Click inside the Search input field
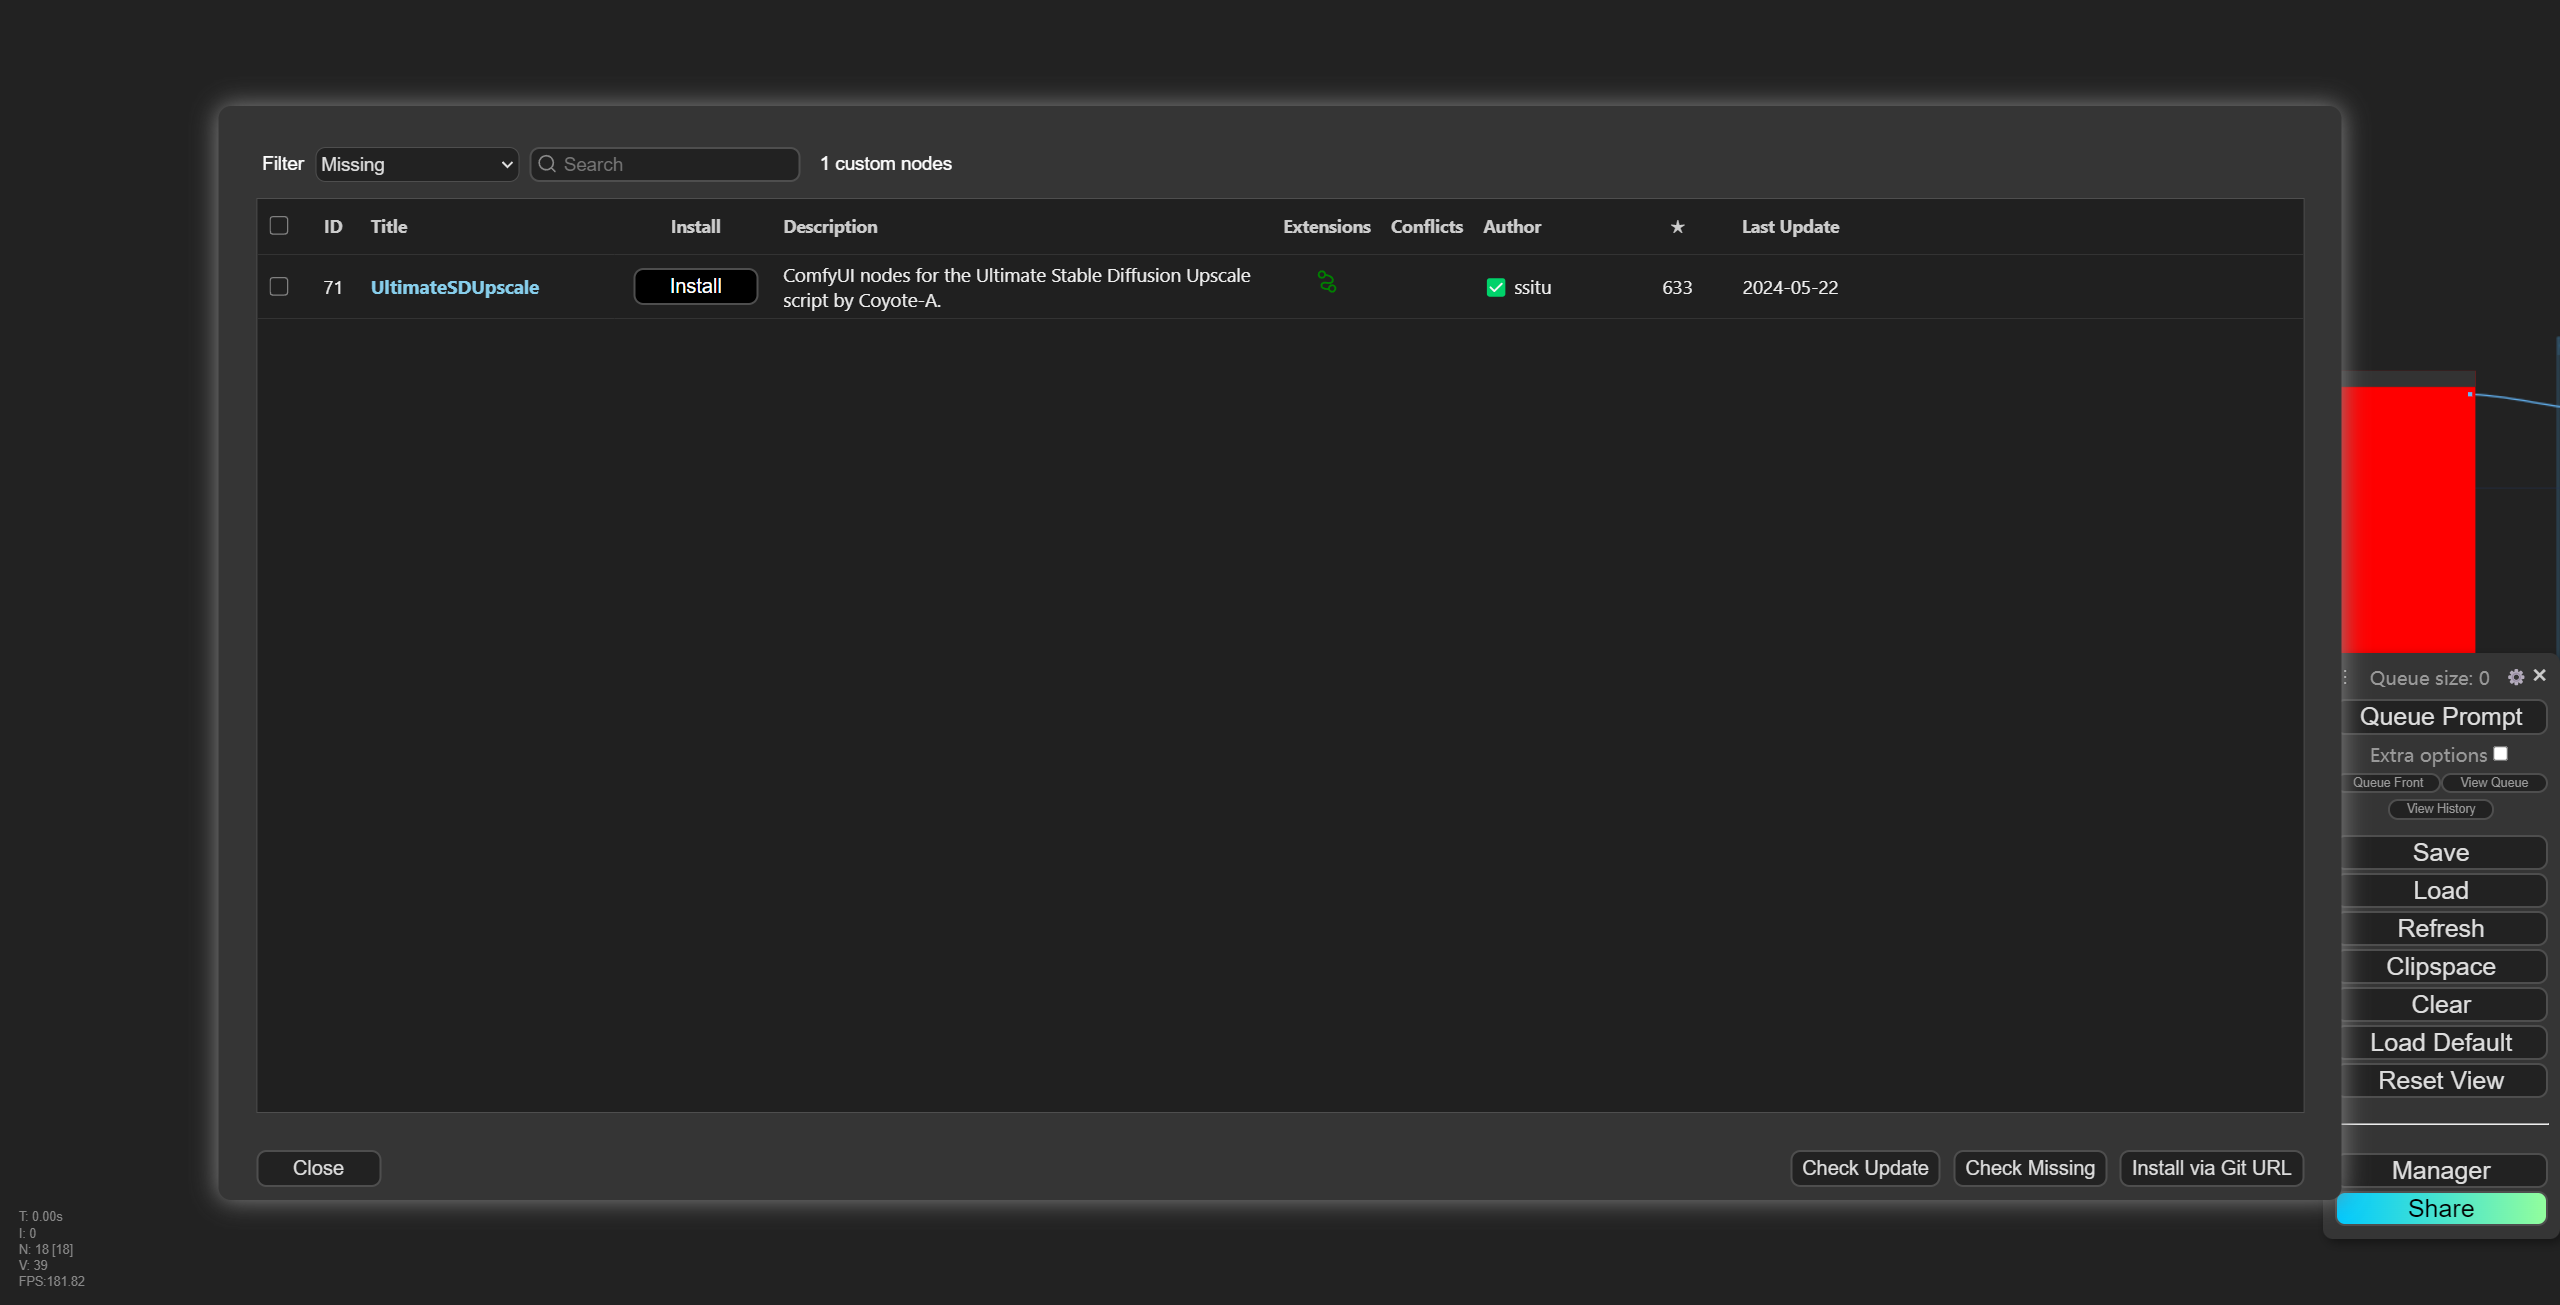This screenshot has width=2560, height=1305. tap(665, 164)
